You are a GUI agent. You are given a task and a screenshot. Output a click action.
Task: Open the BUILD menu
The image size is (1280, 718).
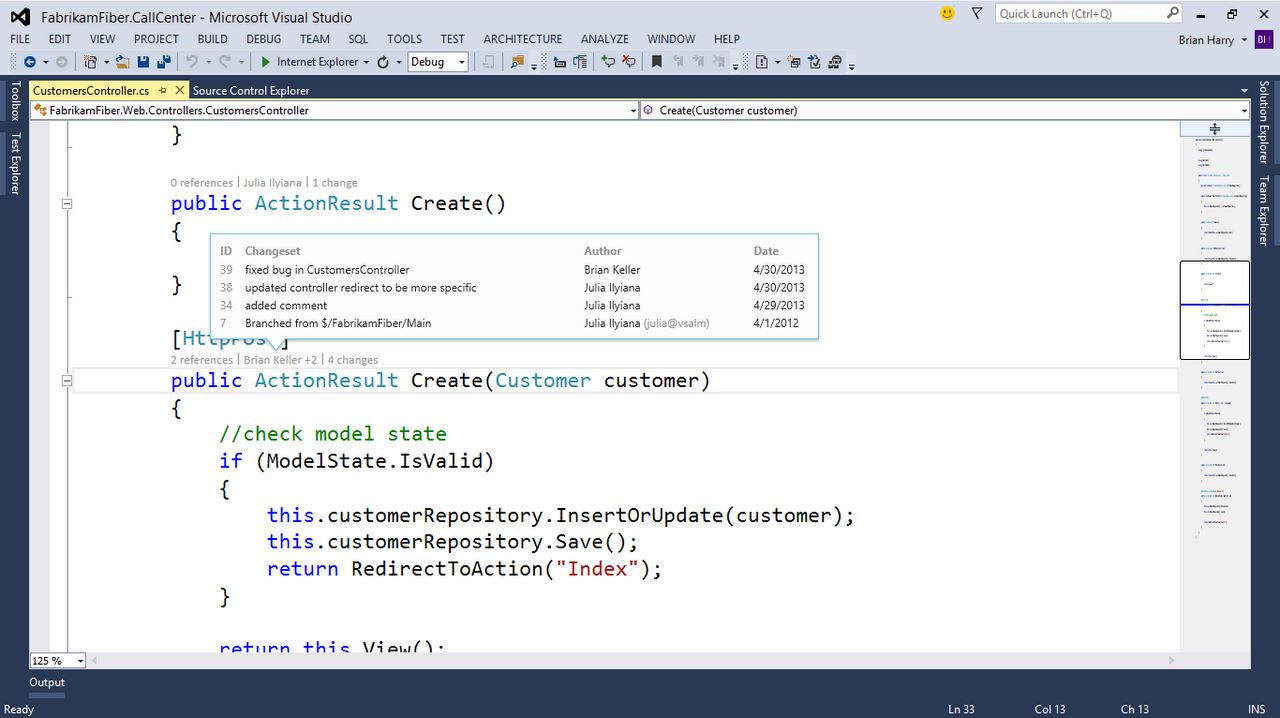click(212, 39)
